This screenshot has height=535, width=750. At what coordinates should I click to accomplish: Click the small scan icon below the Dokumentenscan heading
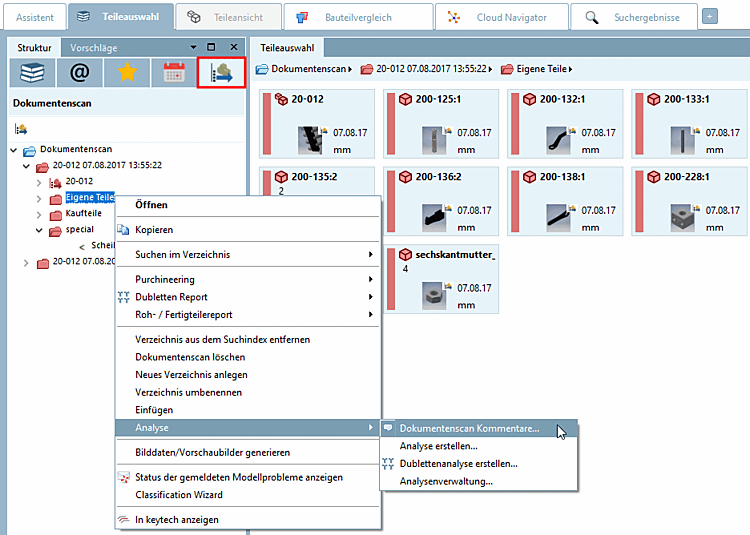pyautogui.click(x=21, y=129)
